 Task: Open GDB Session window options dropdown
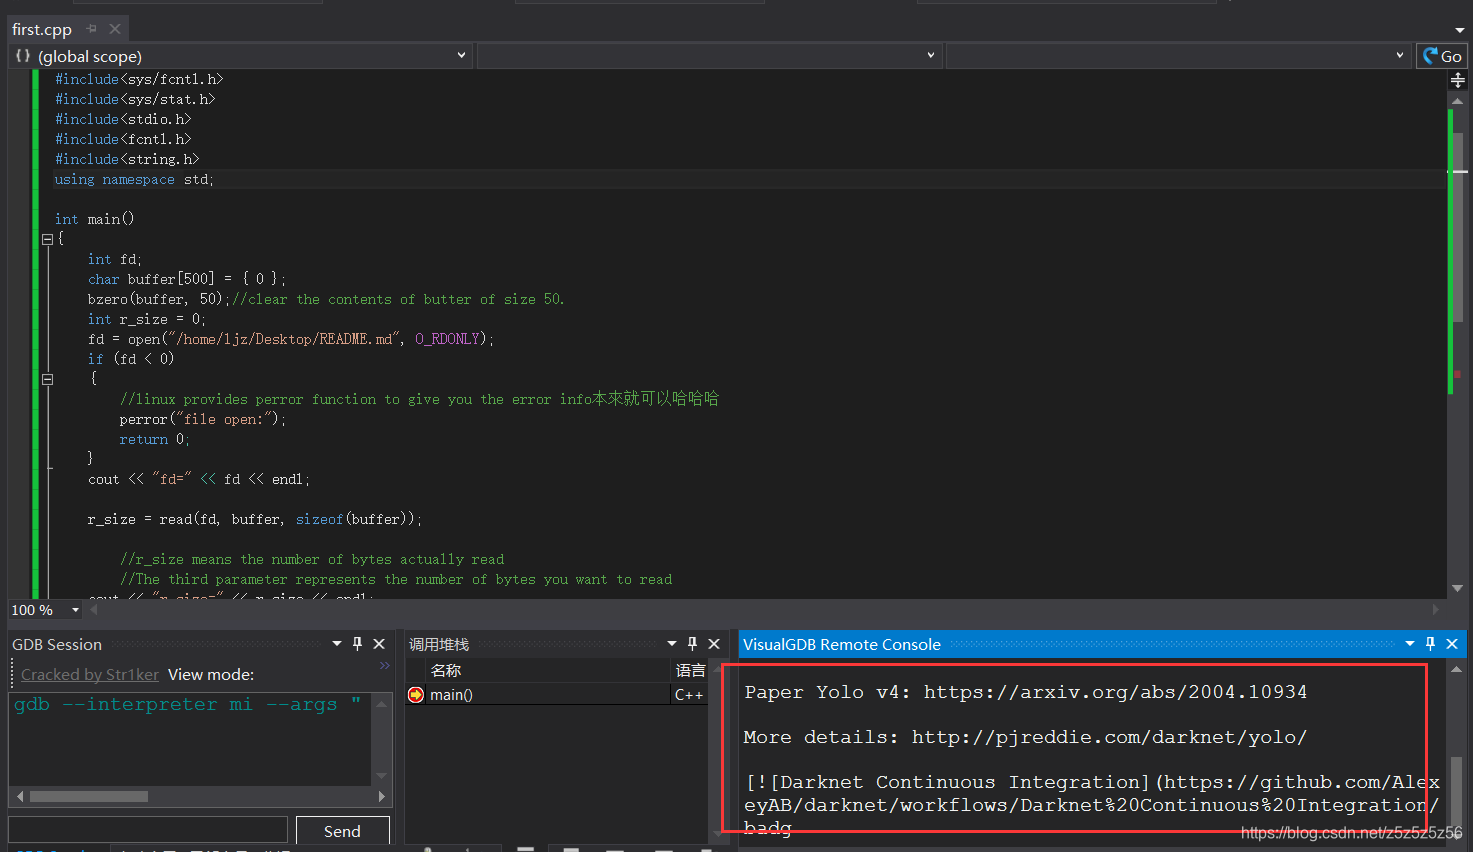[x=337, y=644]
